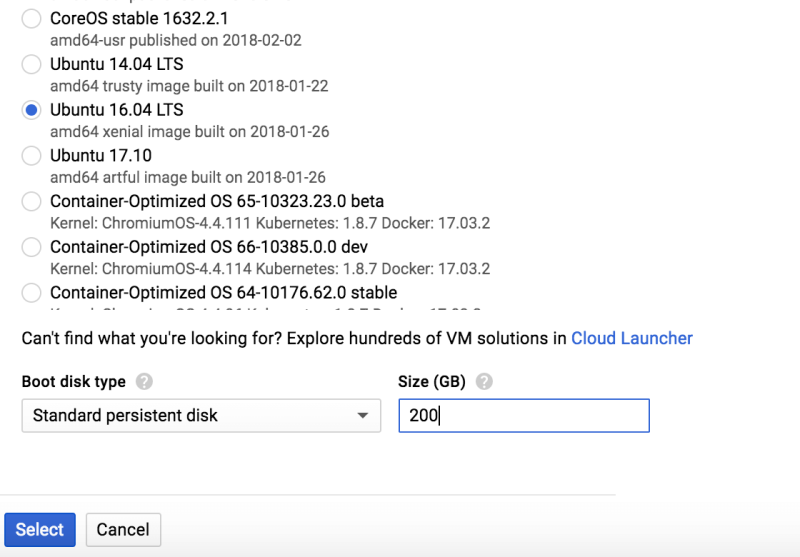800x557 pixels.
Task: Click 'amd64-usr published on 2018-02-02' text
Action: click(x=176, y=40)
